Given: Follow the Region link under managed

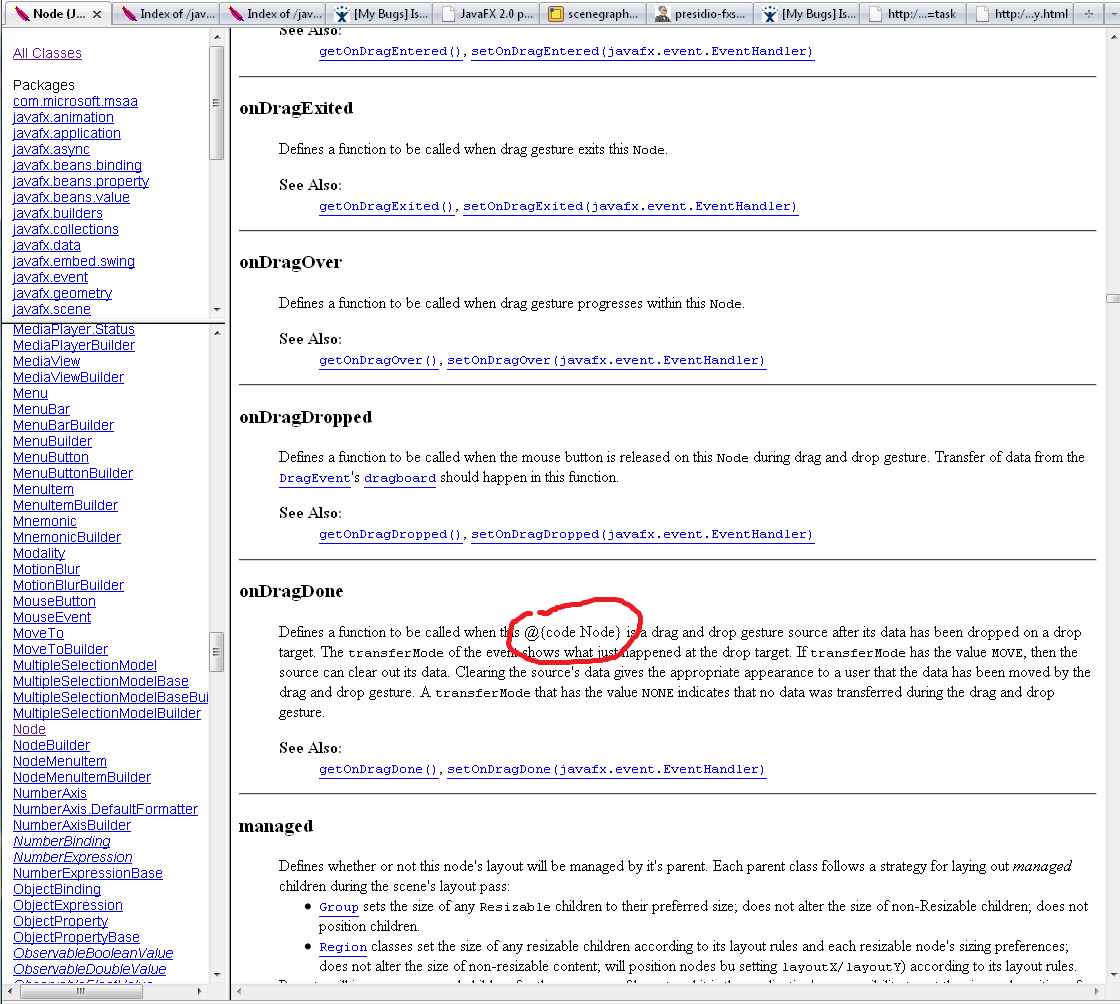Looking at the screenshot, I should [342, 947].
